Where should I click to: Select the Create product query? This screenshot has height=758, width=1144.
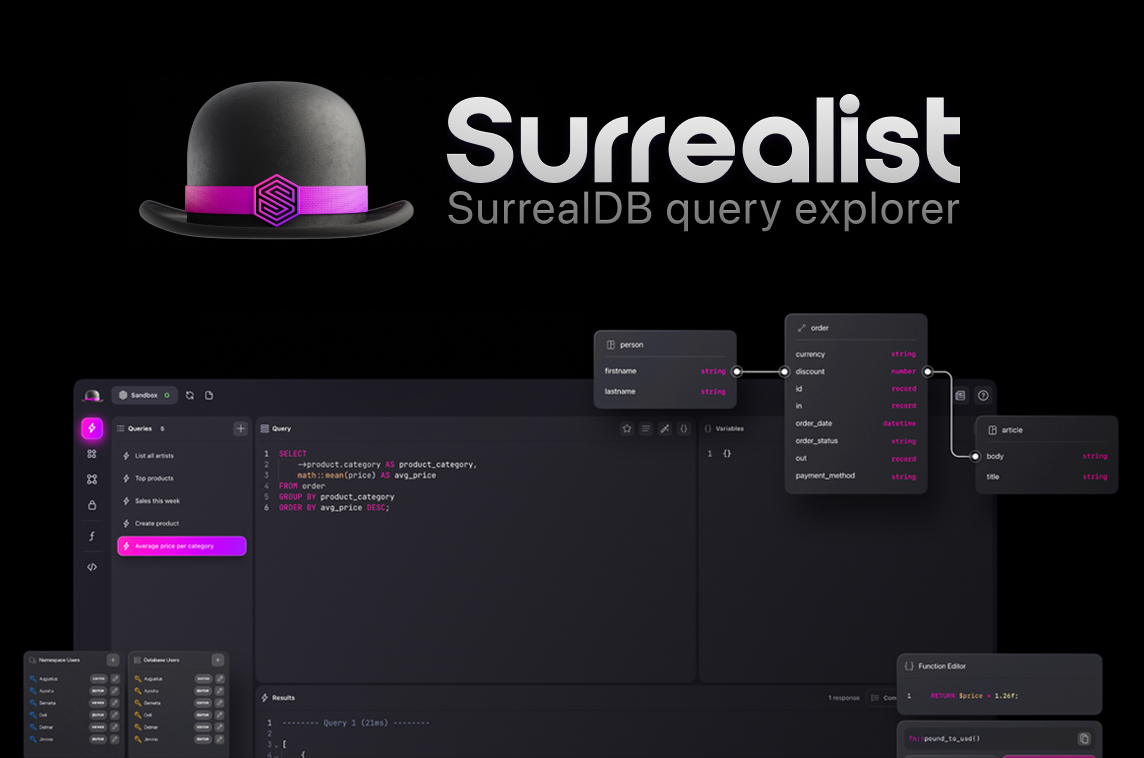point(181,524)
